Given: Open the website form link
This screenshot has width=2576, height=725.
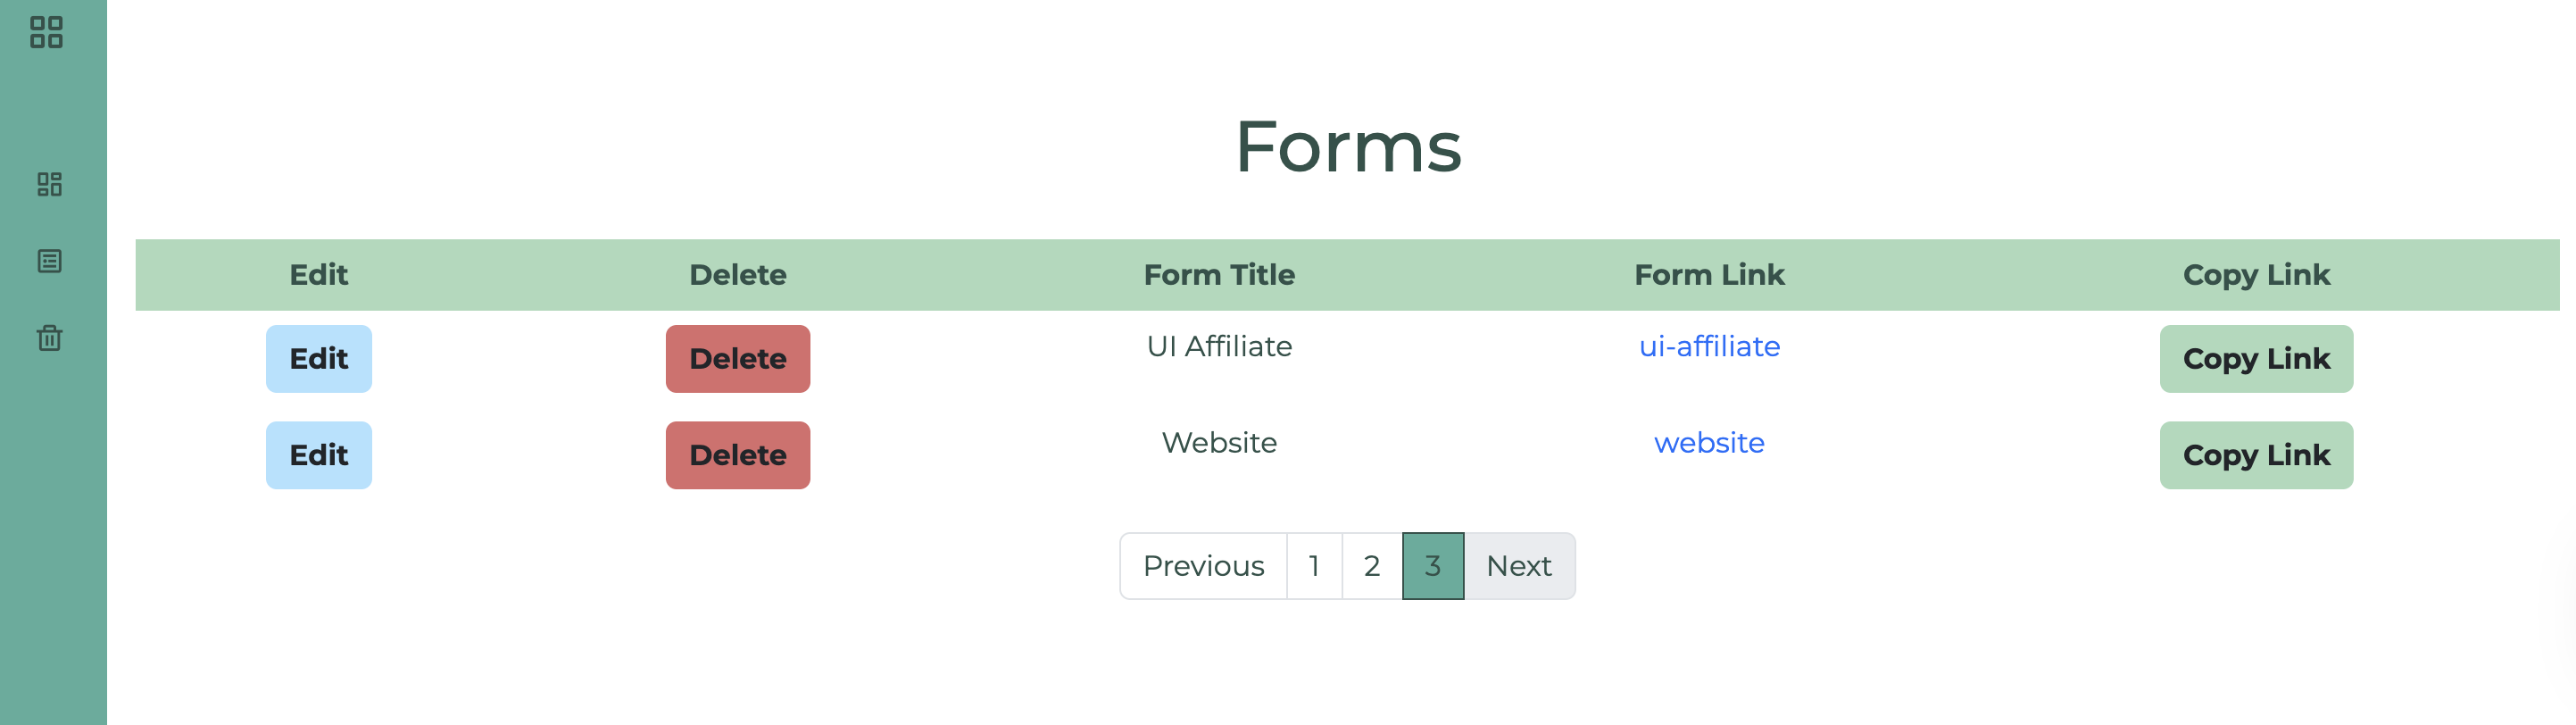Looking at the screenshot, I should coord(1708,442).
